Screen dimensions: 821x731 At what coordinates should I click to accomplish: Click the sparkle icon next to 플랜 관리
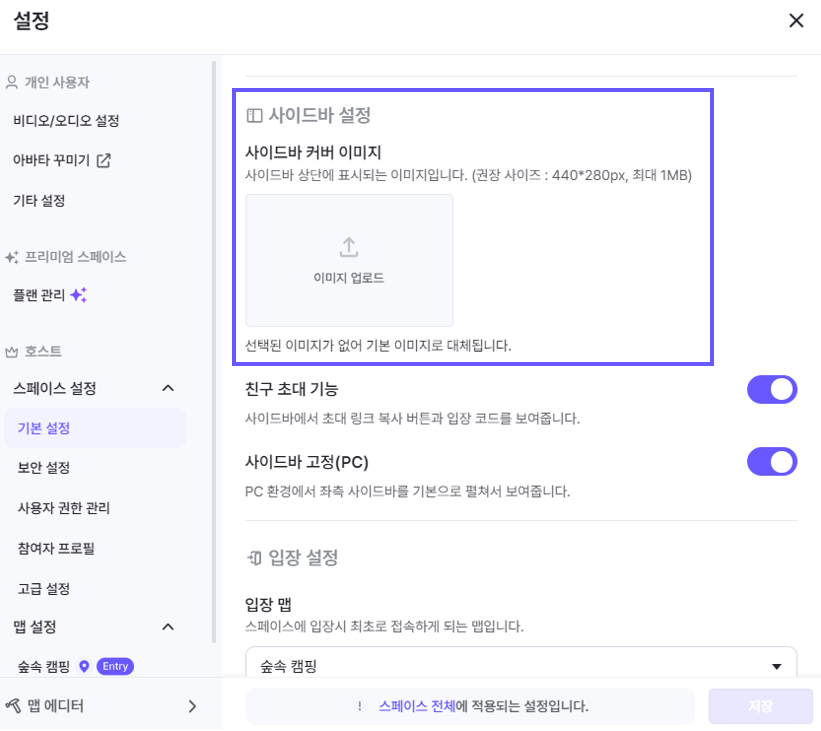(x=79, y=295)
